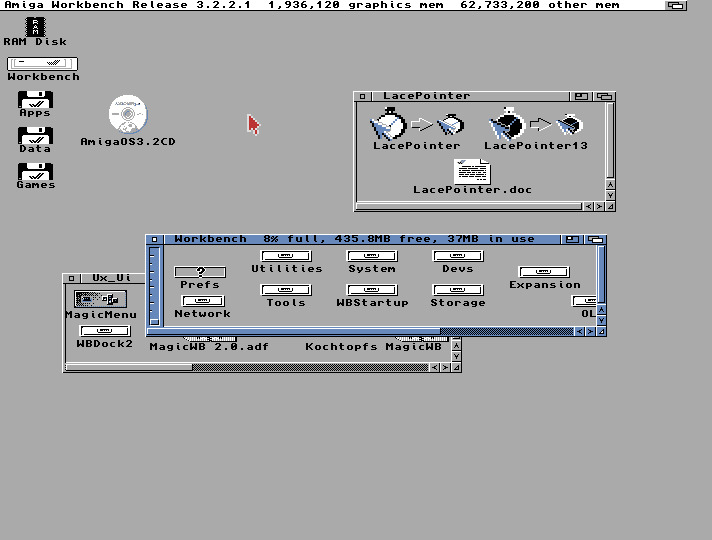Click the depth gadget of LacePointer window
This screenshot has height=540, width=712.
pyautogui.click(x=604, y=96)
